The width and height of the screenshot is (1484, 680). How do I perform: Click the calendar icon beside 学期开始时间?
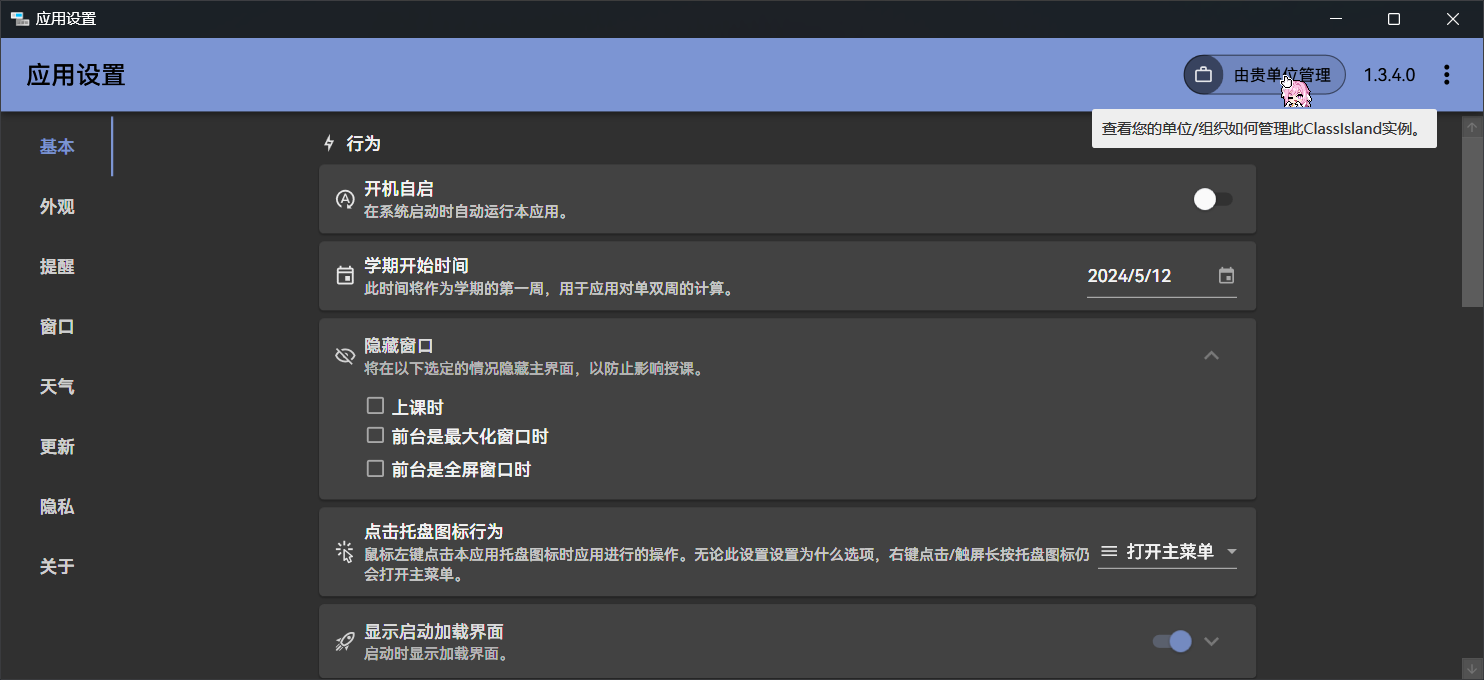click(x=345, y=276)
